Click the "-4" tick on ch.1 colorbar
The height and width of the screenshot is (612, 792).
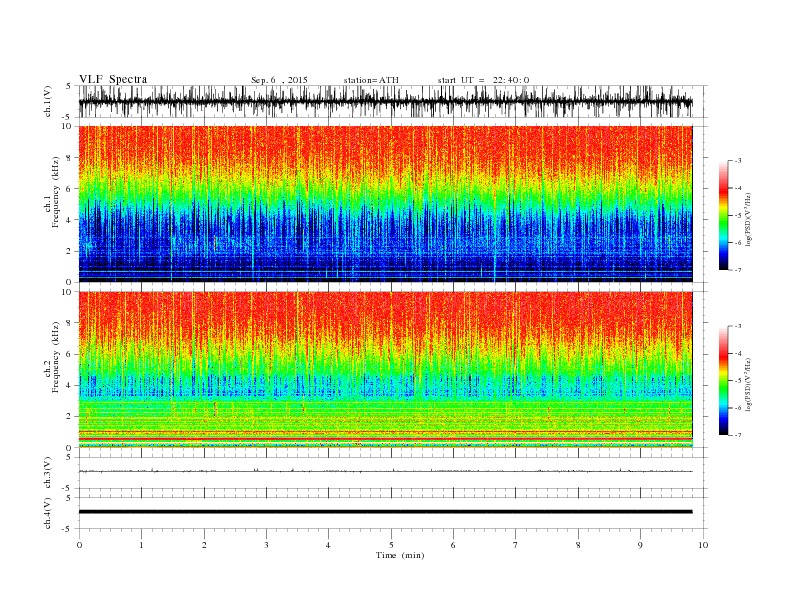[x=738, y=188]
